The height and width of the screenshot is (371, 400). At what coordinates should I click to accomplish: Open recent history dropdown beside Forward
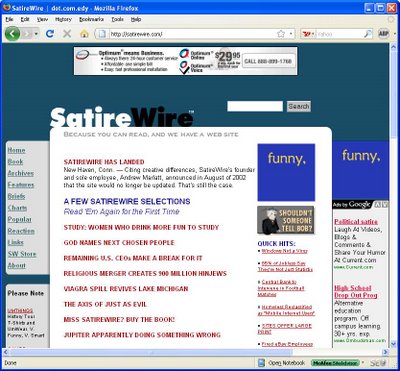36,34
